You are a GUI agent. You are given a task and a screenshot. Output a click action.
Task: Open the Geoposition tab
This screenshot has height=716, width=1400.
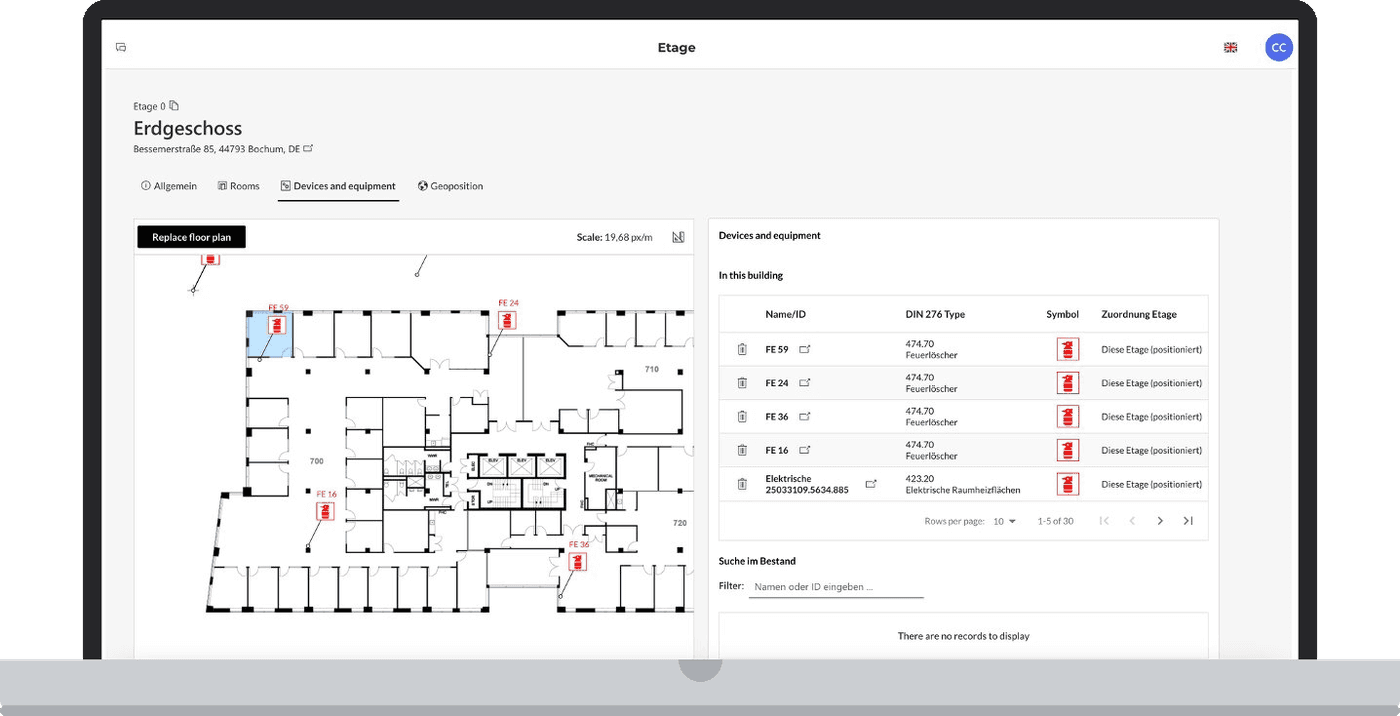click(451, 186)
